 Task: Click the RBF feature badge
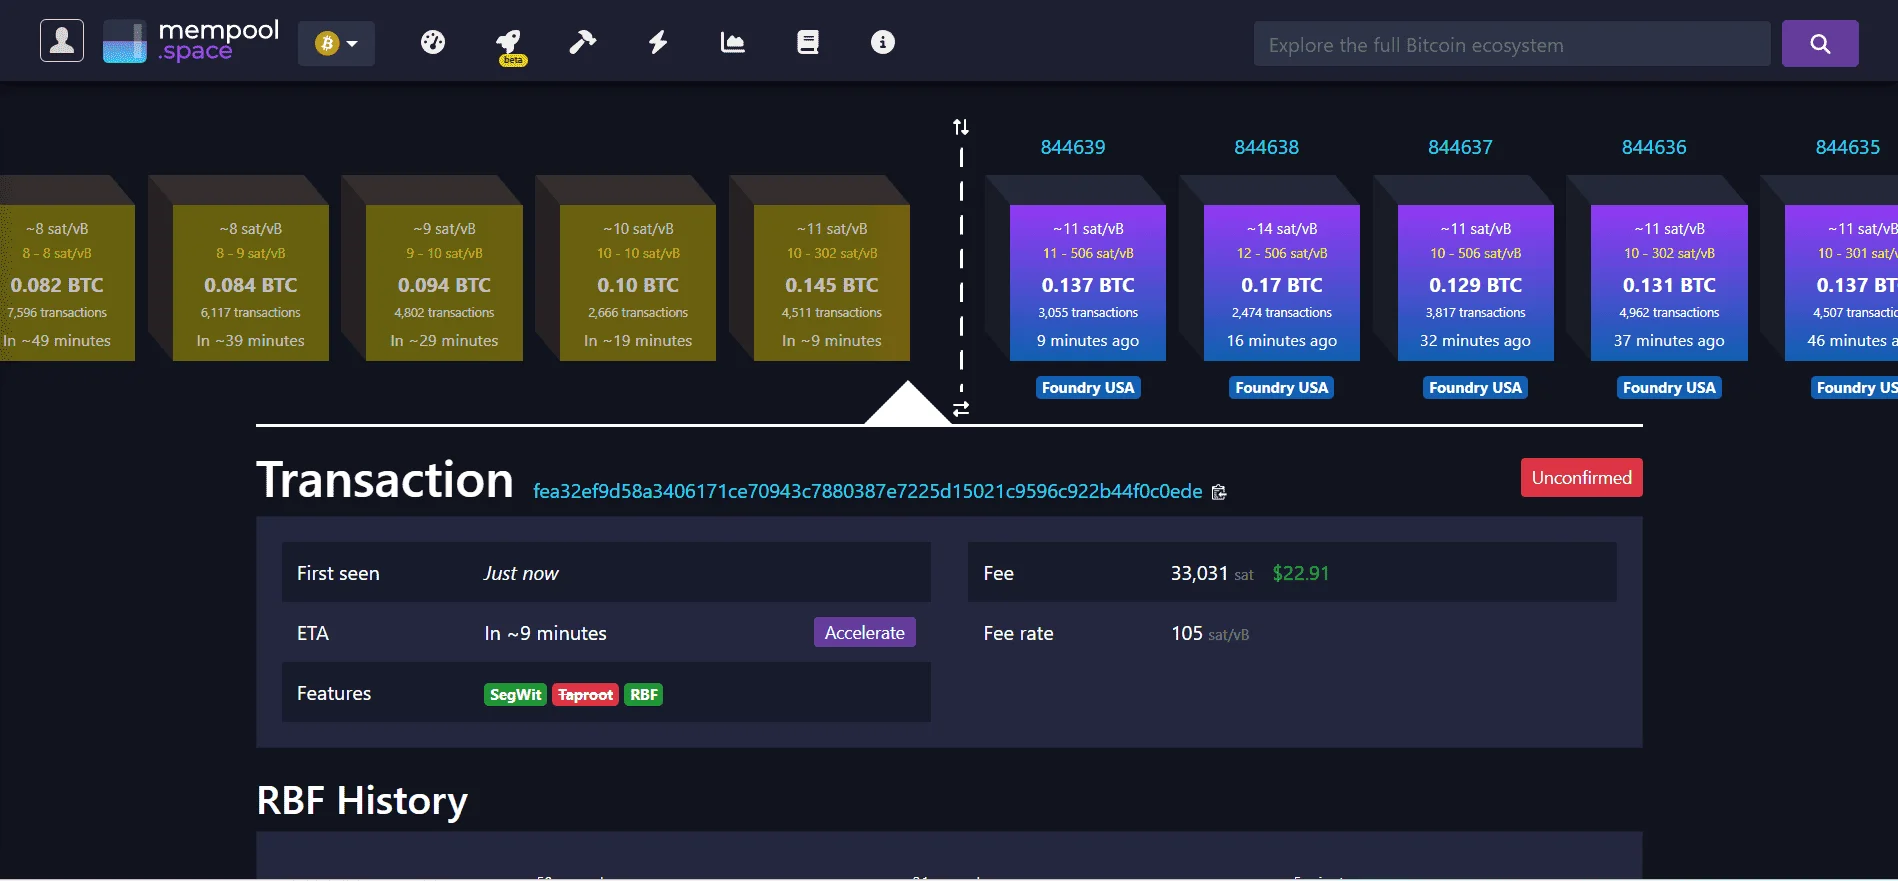point(644,694)
